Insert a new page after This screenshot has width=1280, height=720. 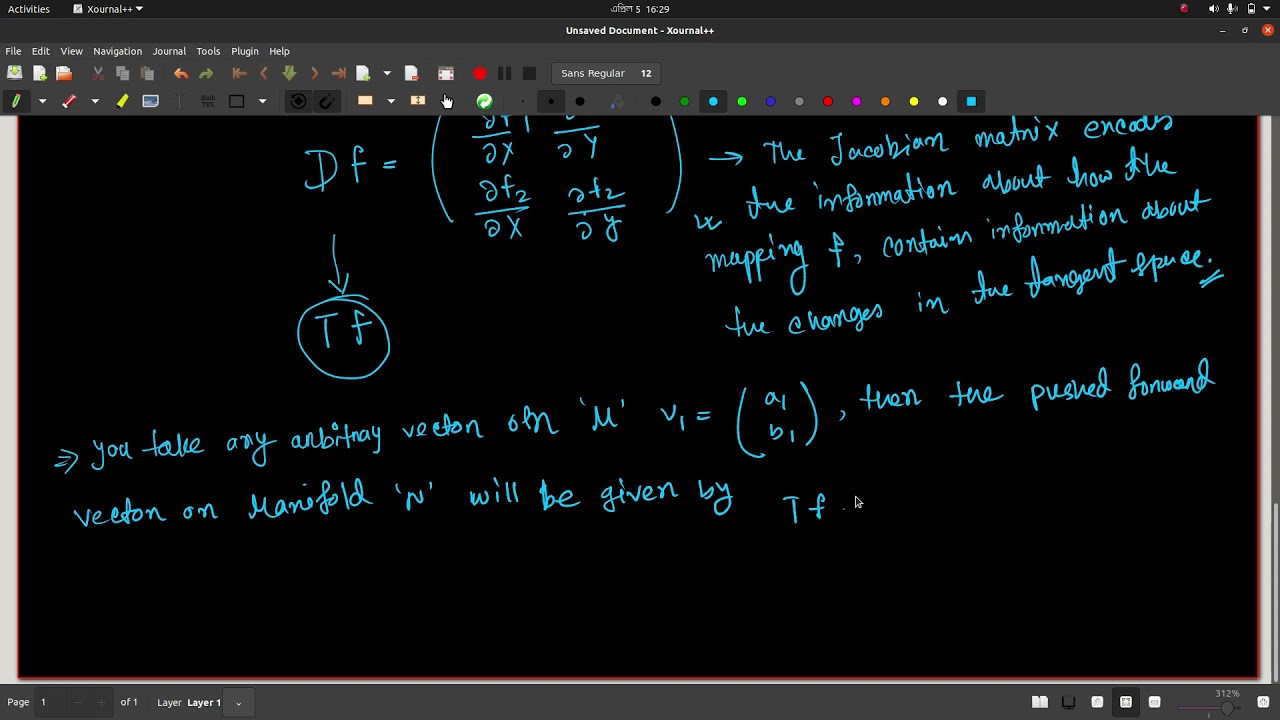(364, 73)
